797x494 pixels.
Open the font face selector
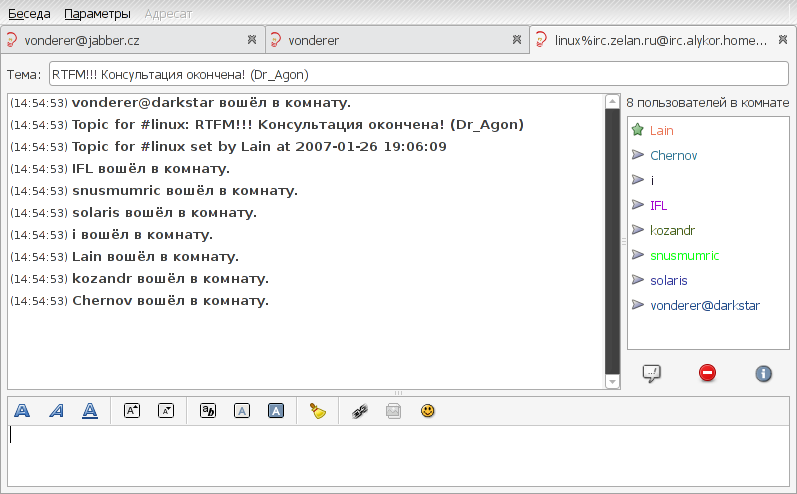click(x=208, y=410)
